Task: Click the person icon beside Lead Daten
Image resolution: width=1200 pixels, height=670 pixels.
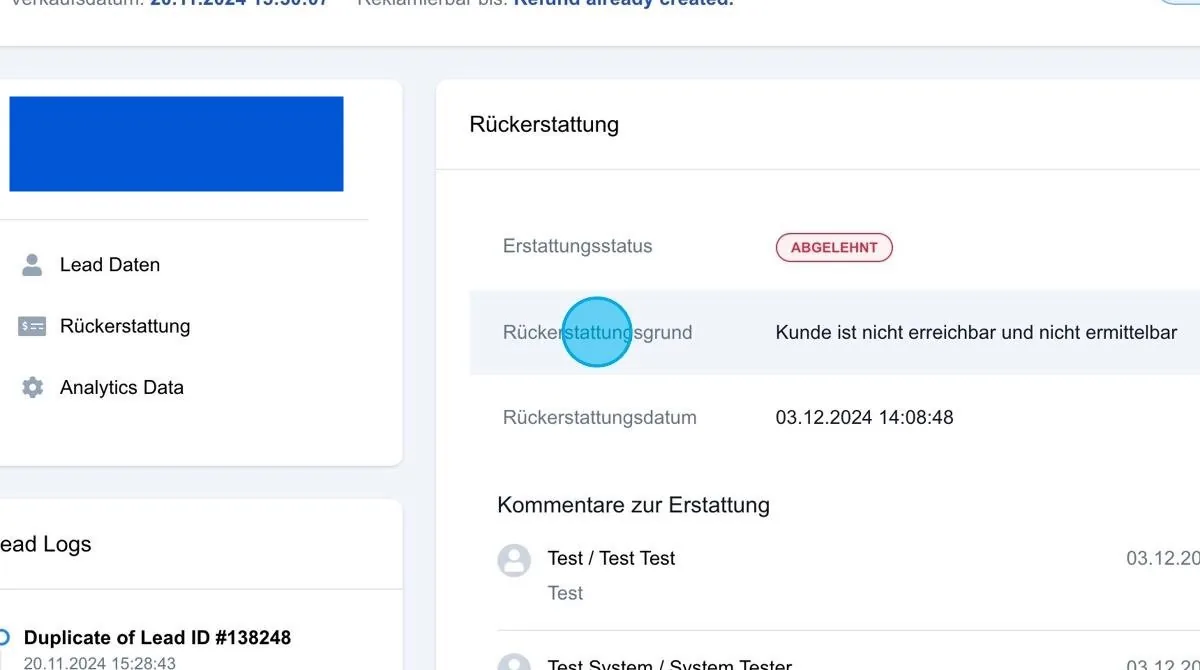Action: click(32, 265)
